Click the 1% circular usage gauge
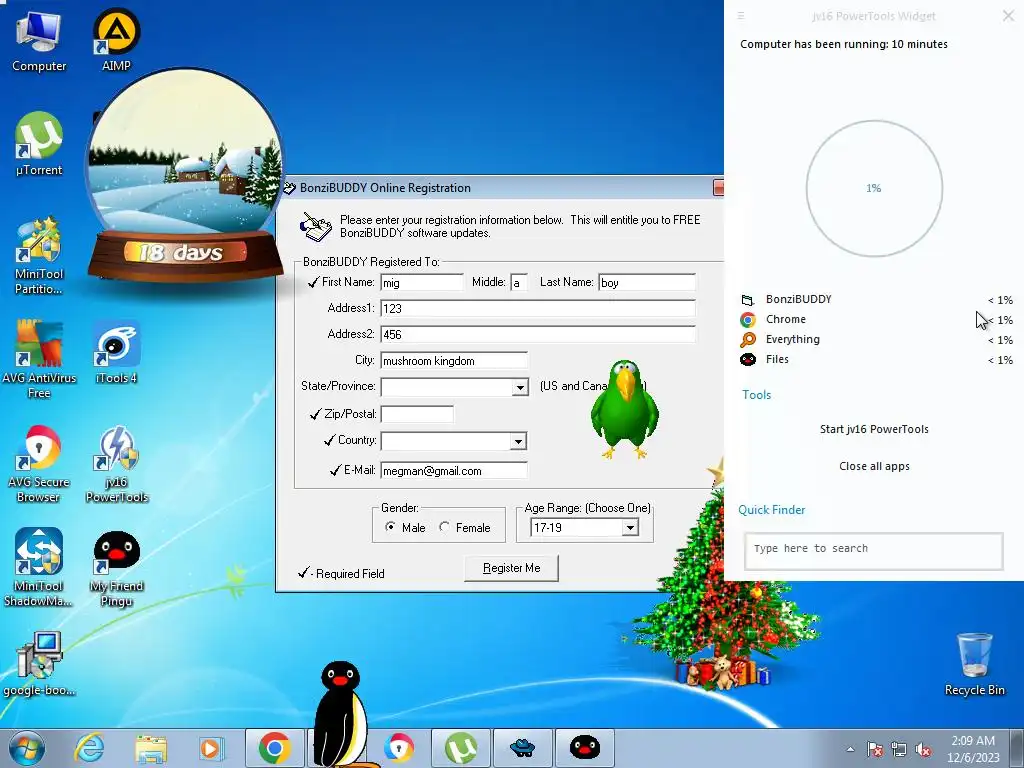 coord(874,188)
